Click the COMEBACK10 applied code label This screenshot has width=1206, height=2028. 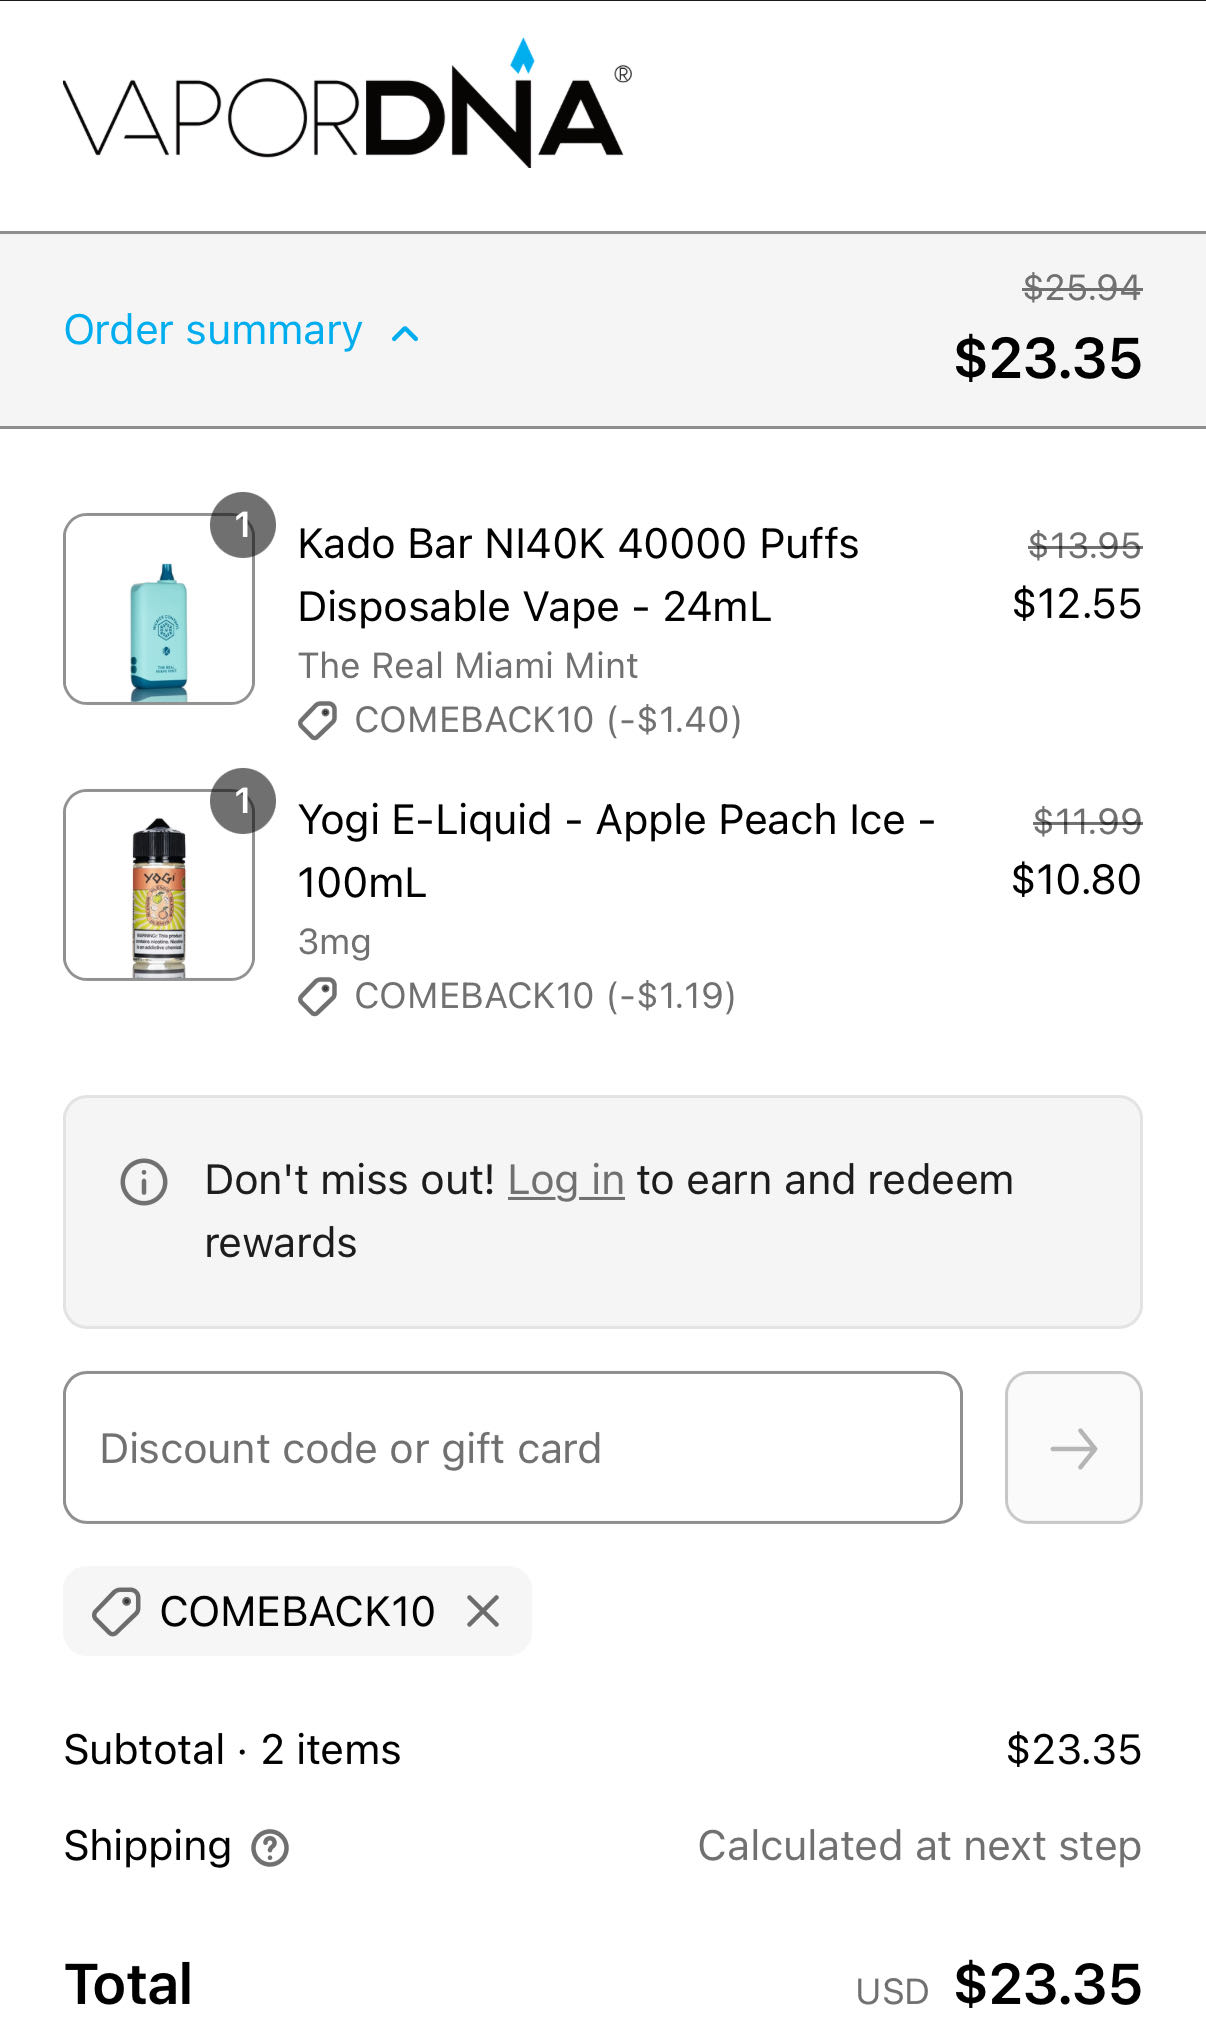297,1611
